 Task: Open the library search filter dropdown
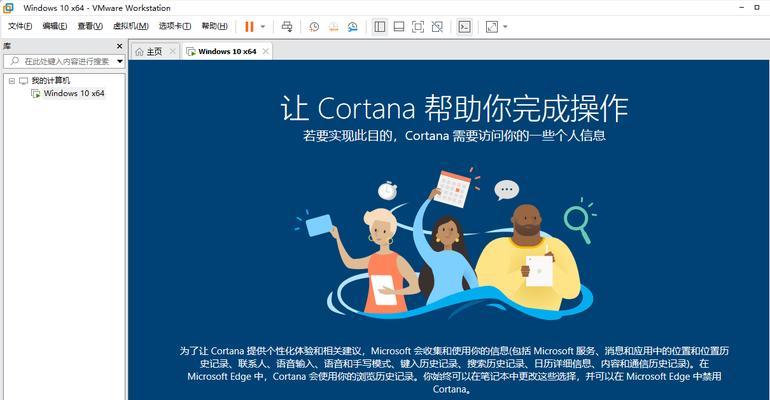[120, 61]
